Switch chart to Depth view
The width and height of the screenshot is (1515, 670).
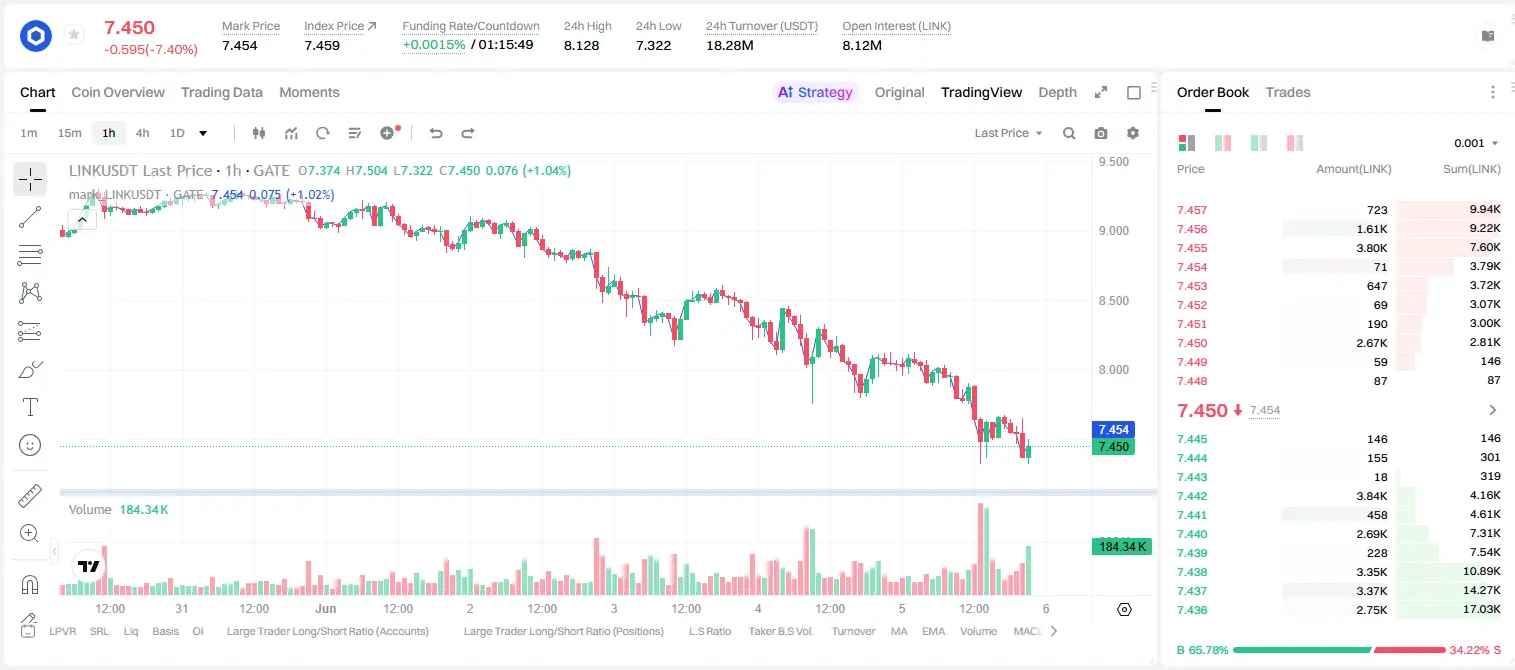click(1057, 92)
